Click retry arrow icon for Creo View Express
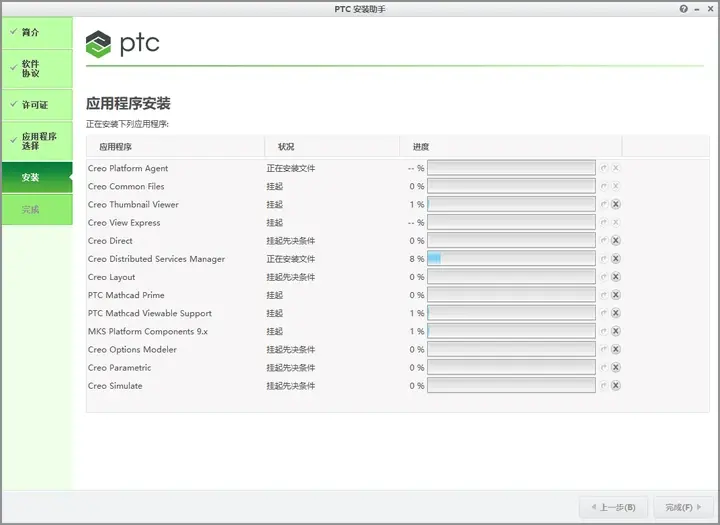 click(x=604, y=222)
